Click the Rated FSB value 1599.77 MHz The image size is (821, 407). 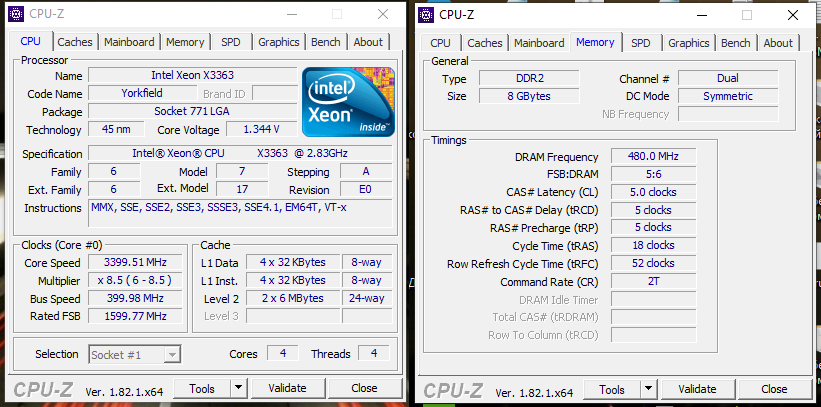[x=135, y=316]
